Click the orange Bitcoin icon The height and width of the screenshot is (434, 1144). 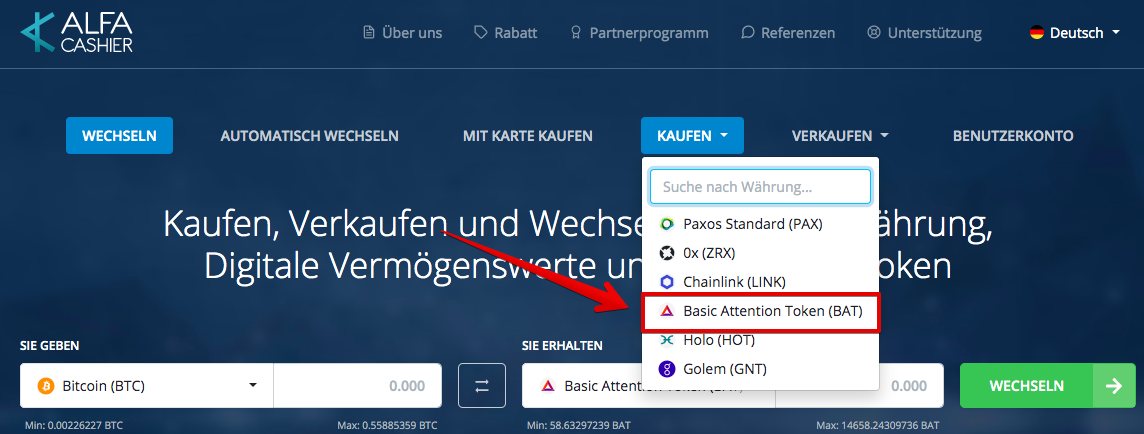[x=45, y=386]
